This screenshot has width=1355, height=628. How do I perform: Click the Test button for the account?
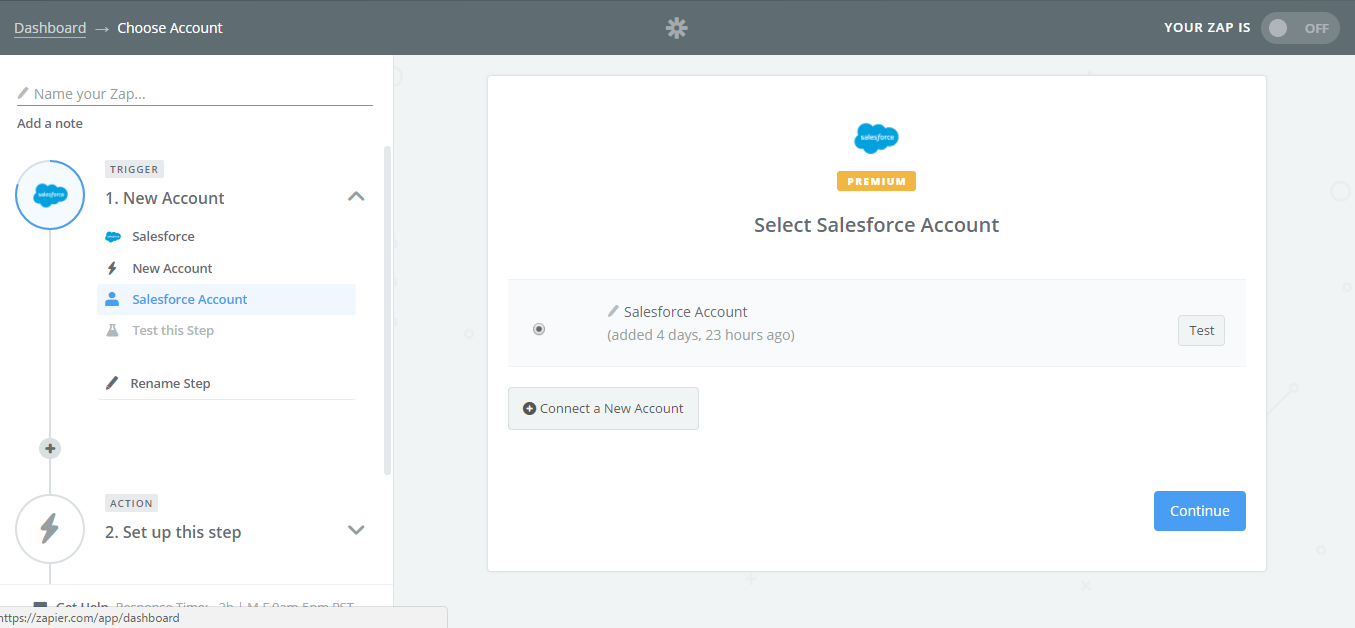coord(1201,330)
